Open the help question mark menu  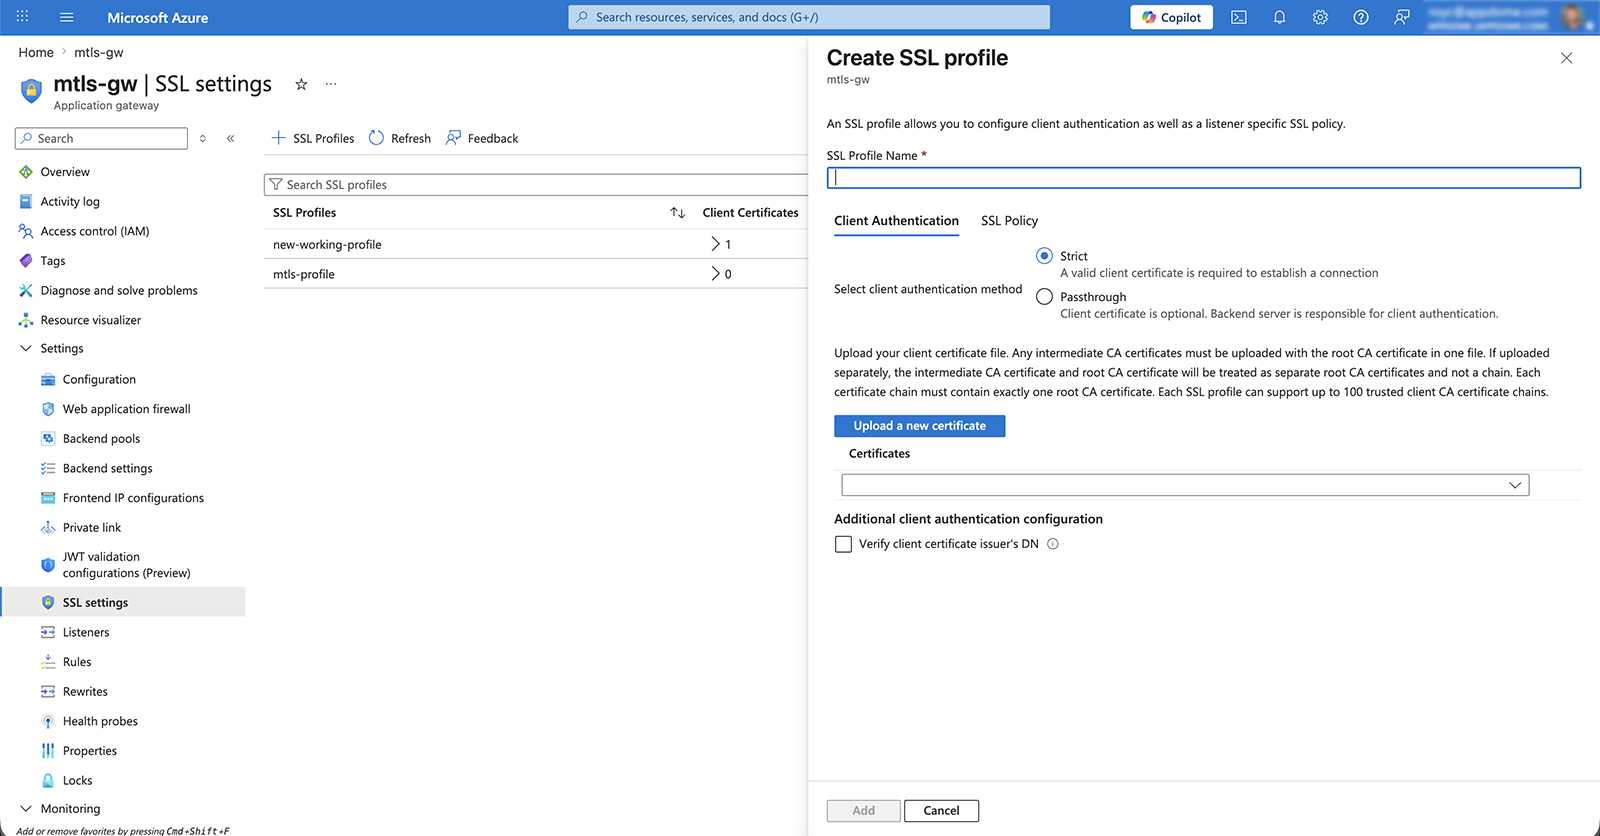click(x=1361, y=17)
